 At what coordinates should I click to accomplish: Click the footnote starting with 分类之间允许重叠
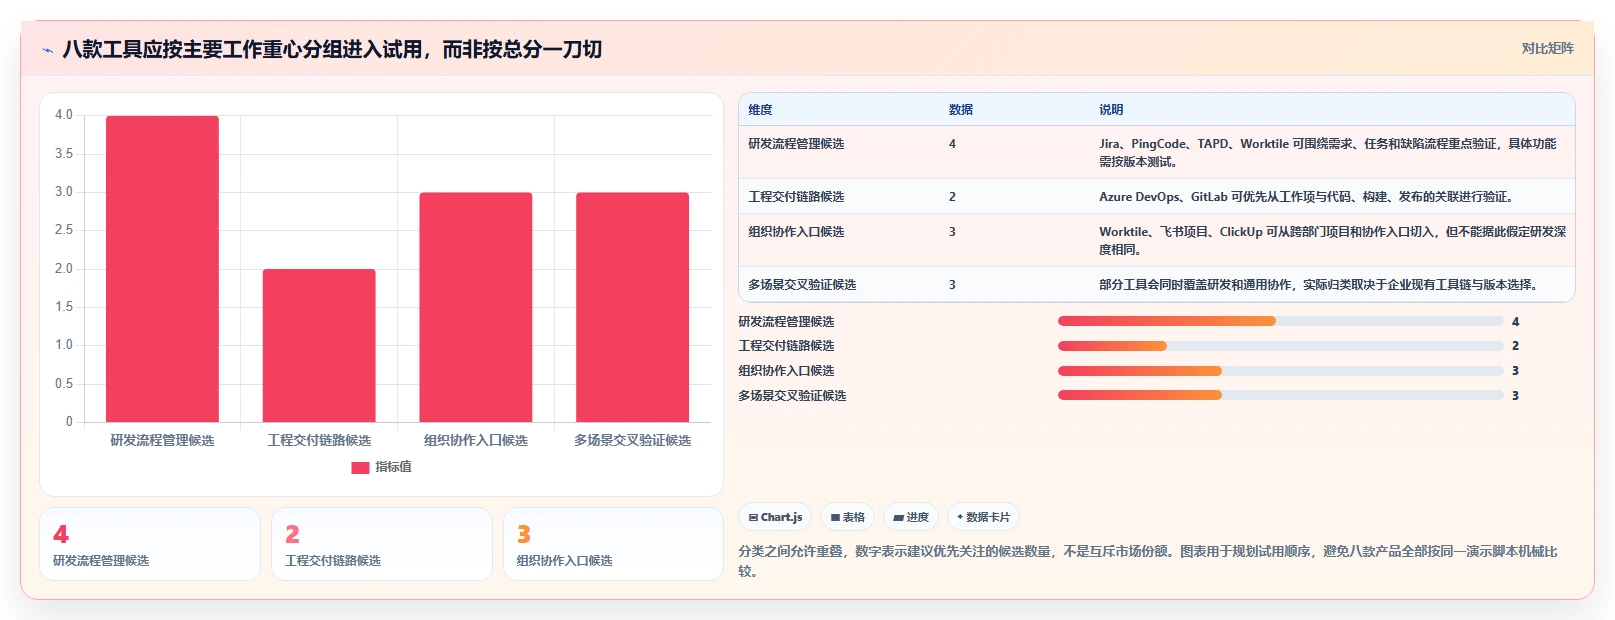pyautogui.click(x=1148, y=561)
